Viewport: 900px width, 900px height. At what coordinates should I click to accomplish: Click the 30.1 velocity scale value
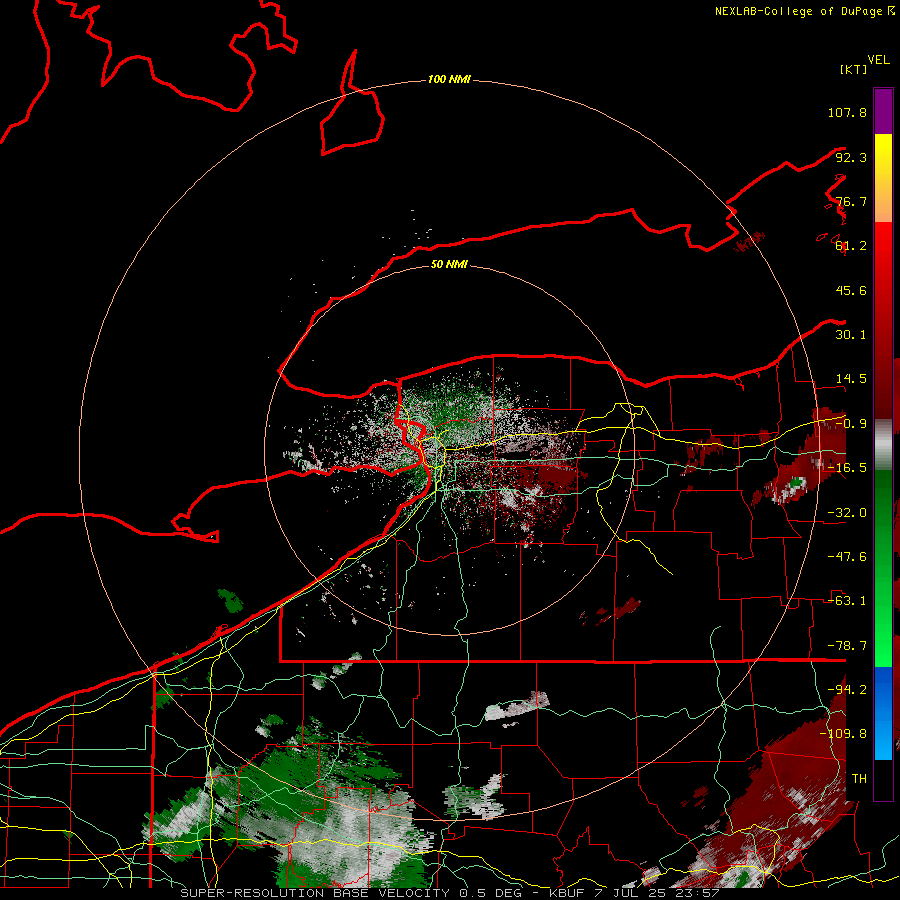[x=851, y=335]
